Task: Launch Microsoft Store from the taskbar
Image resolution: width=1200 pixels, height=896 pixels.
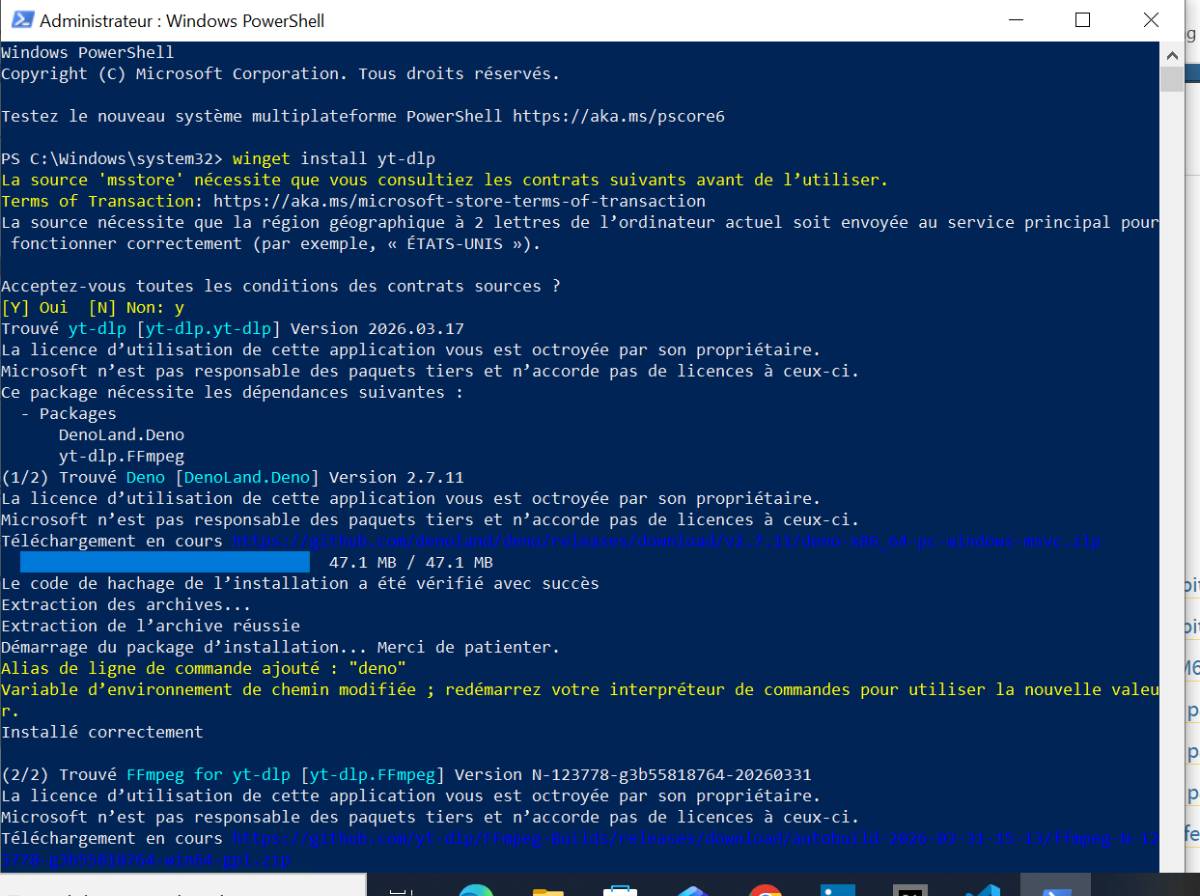Action: 621,888
